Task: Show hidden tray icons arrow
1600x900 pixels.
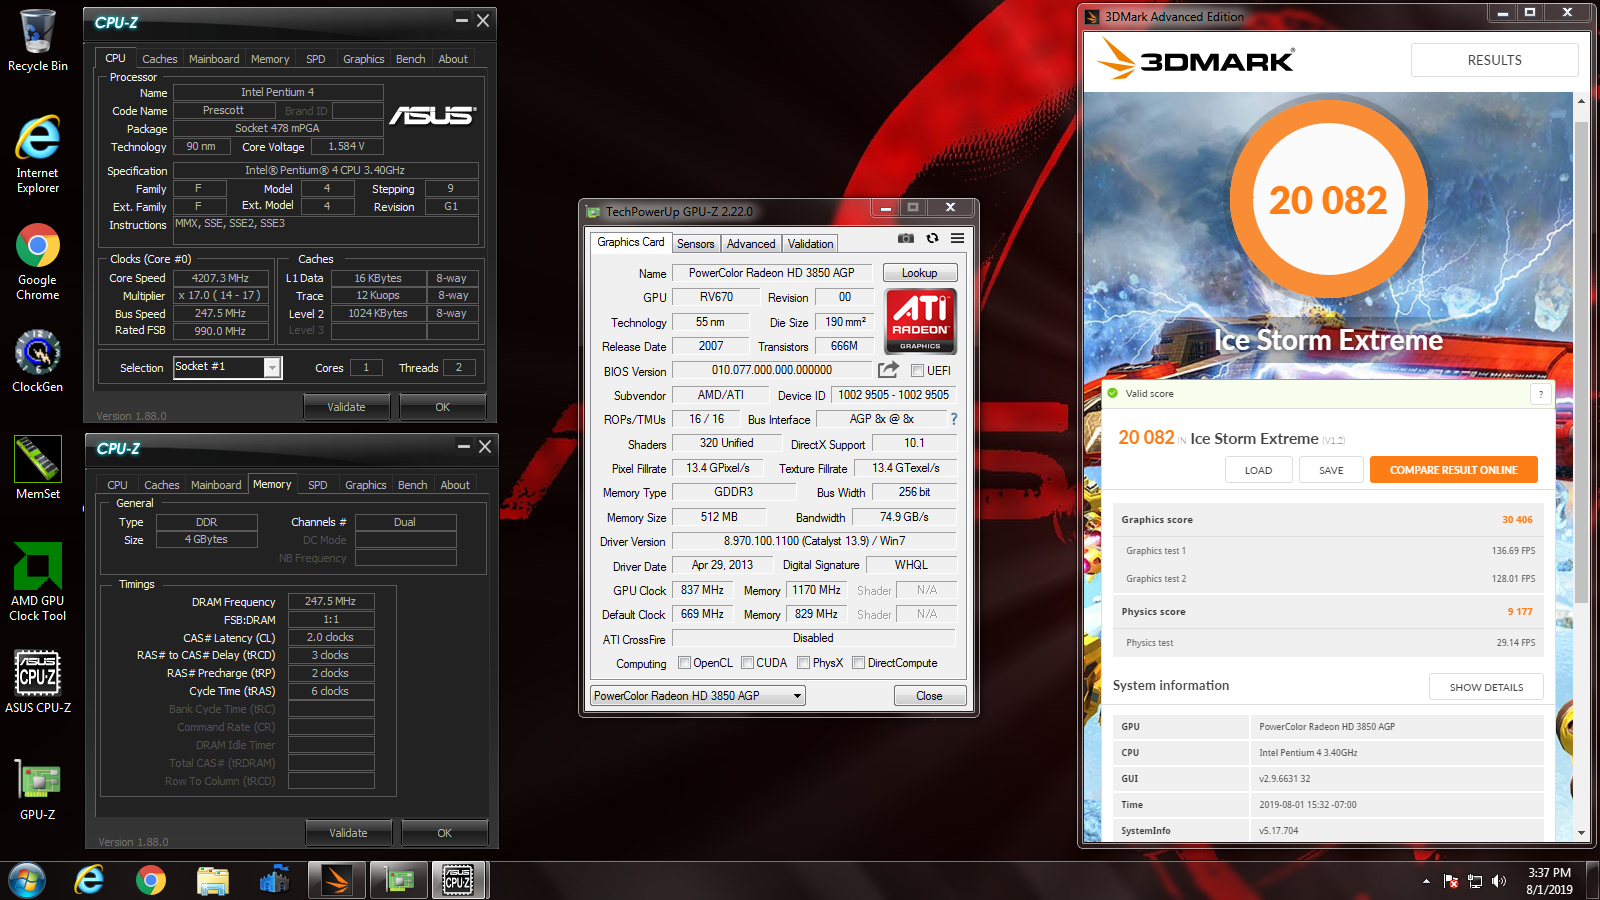Action: click(x=1426, y=881)
